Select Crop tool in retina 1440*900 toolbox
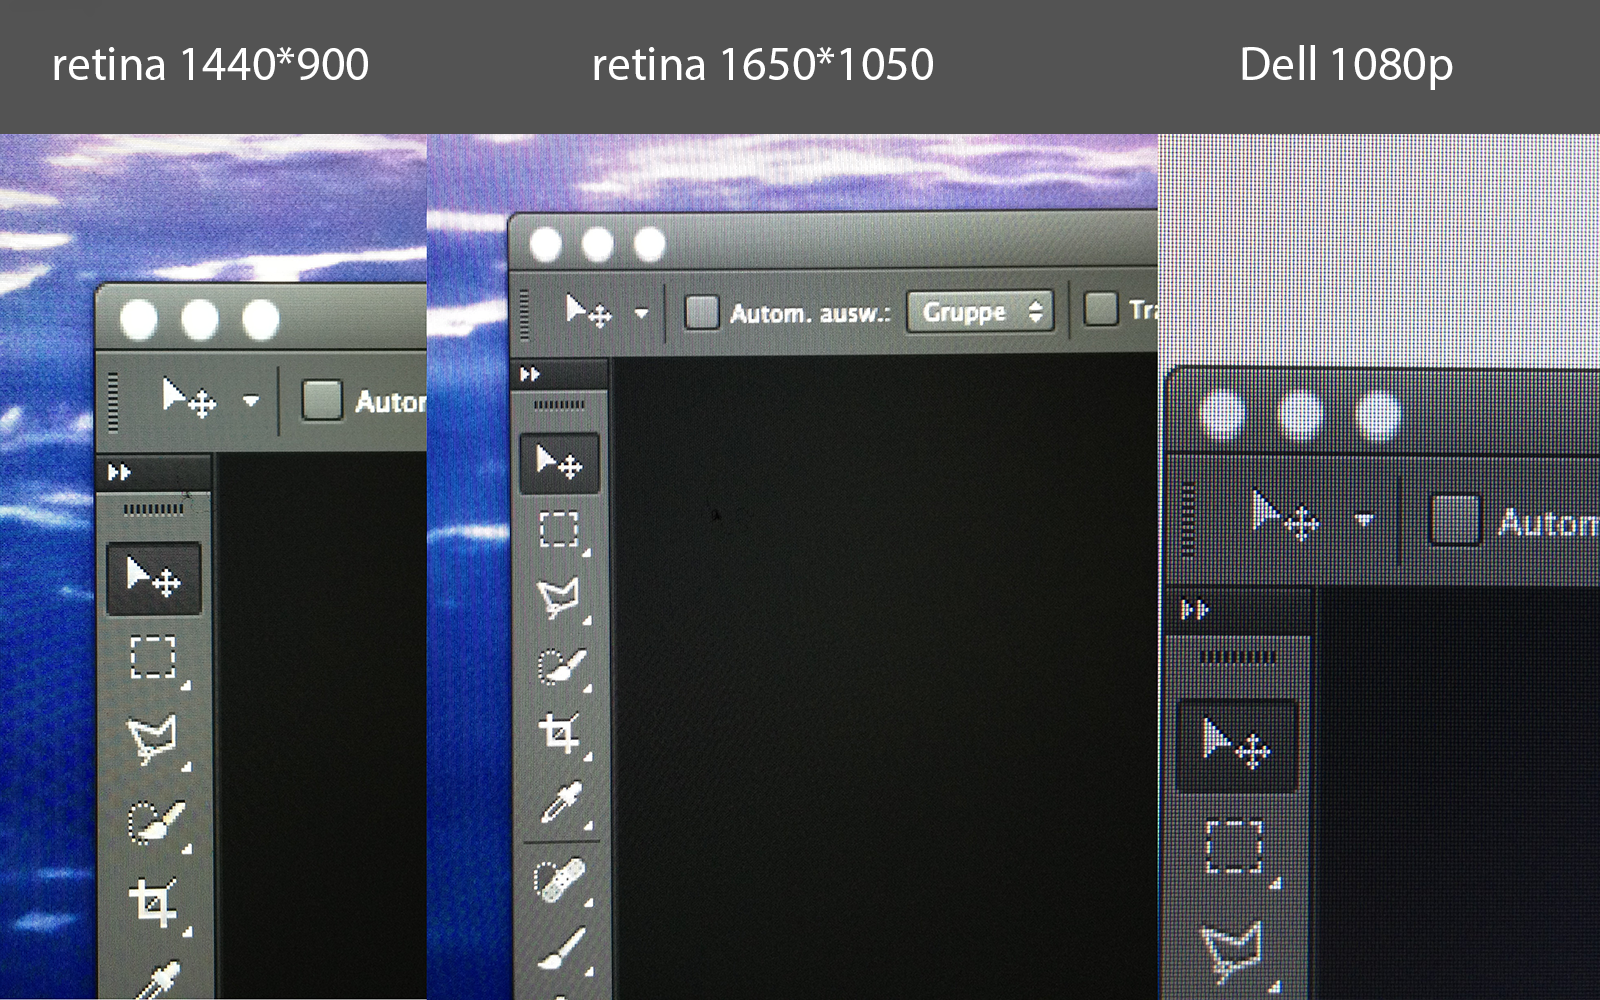Screen dimensions: 1600x1000 154,902
